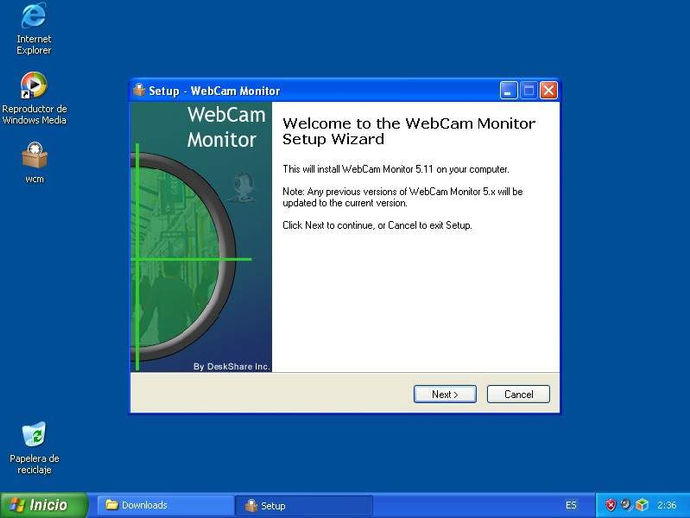Click the Next button in Setup wizard
The width and height of the screenshot is (690, 518).
click(445, 394)
